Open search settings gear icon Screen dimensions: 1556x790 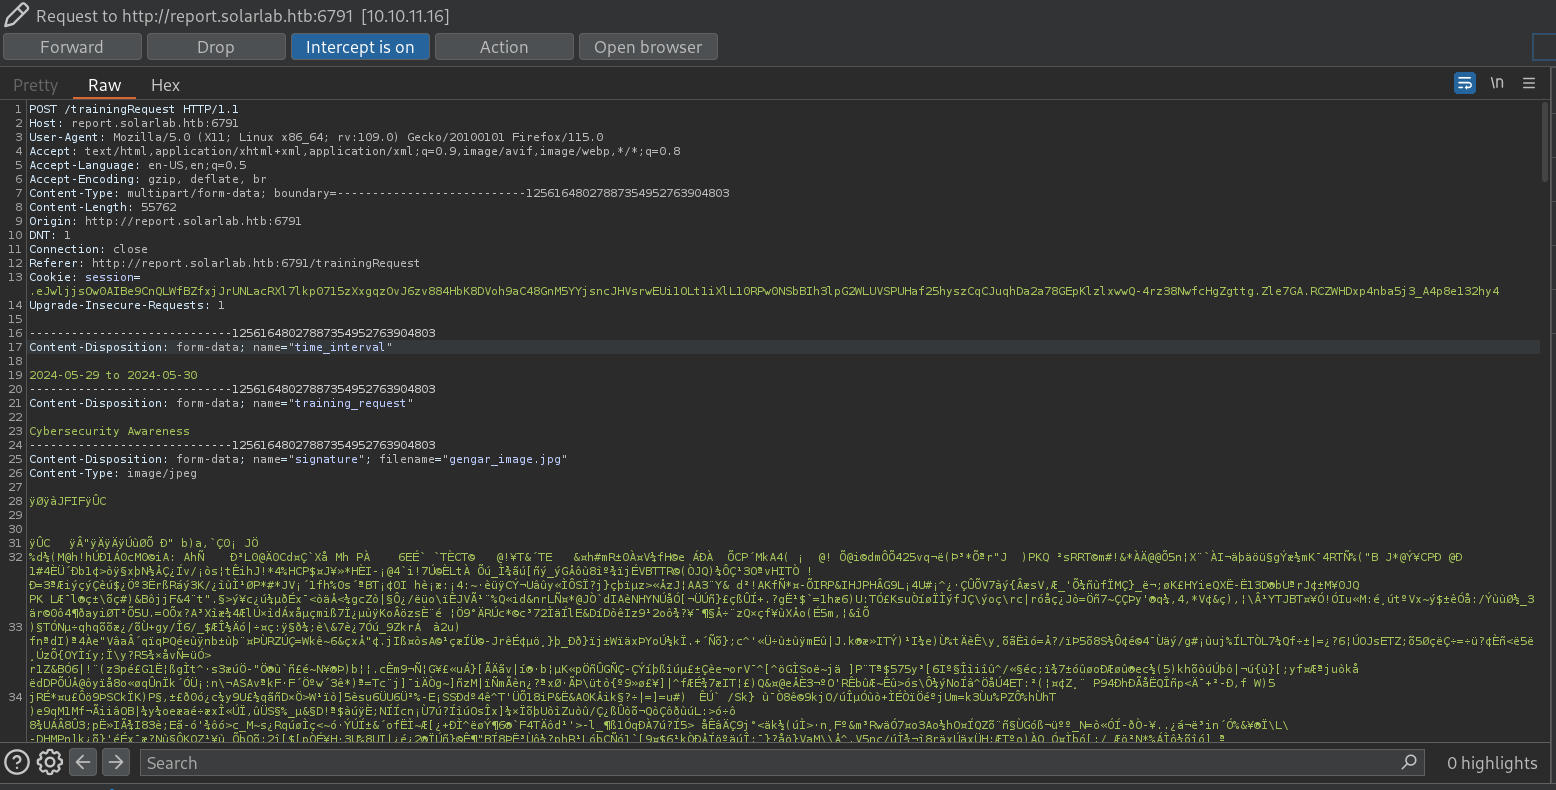coord(49,762)
